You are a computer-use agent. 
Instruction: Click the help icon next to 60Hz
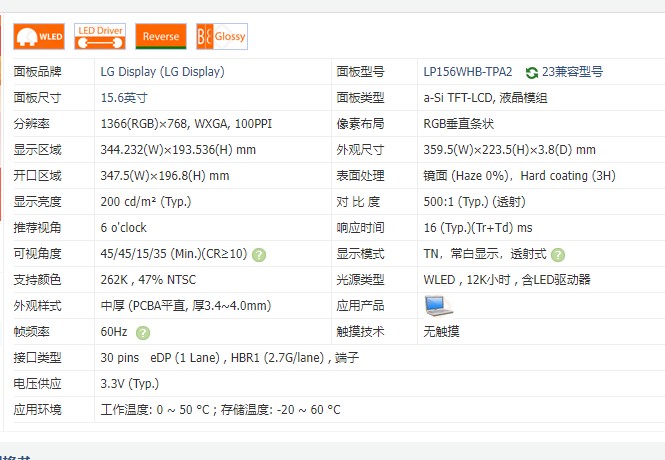(x=143, y=333)
